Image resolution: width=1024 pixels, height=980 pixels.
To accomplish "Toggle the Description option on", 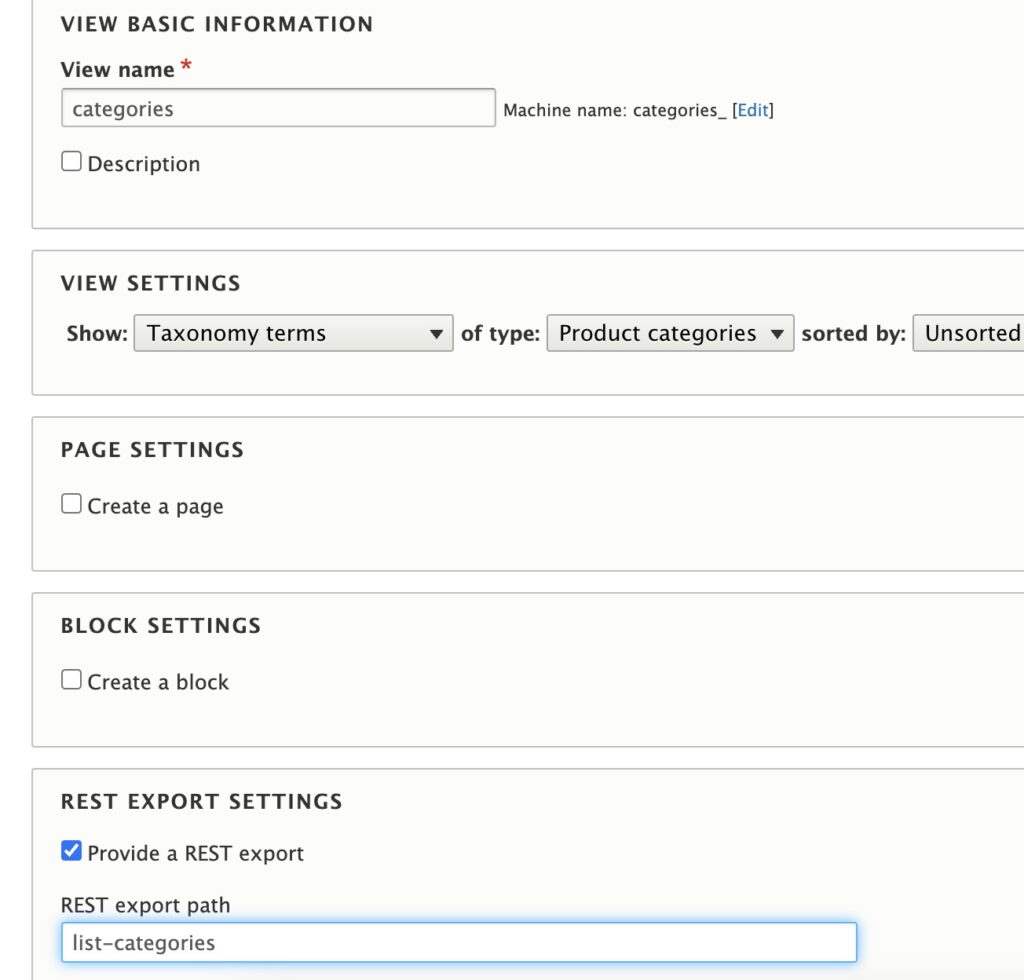I will [71, 159].
